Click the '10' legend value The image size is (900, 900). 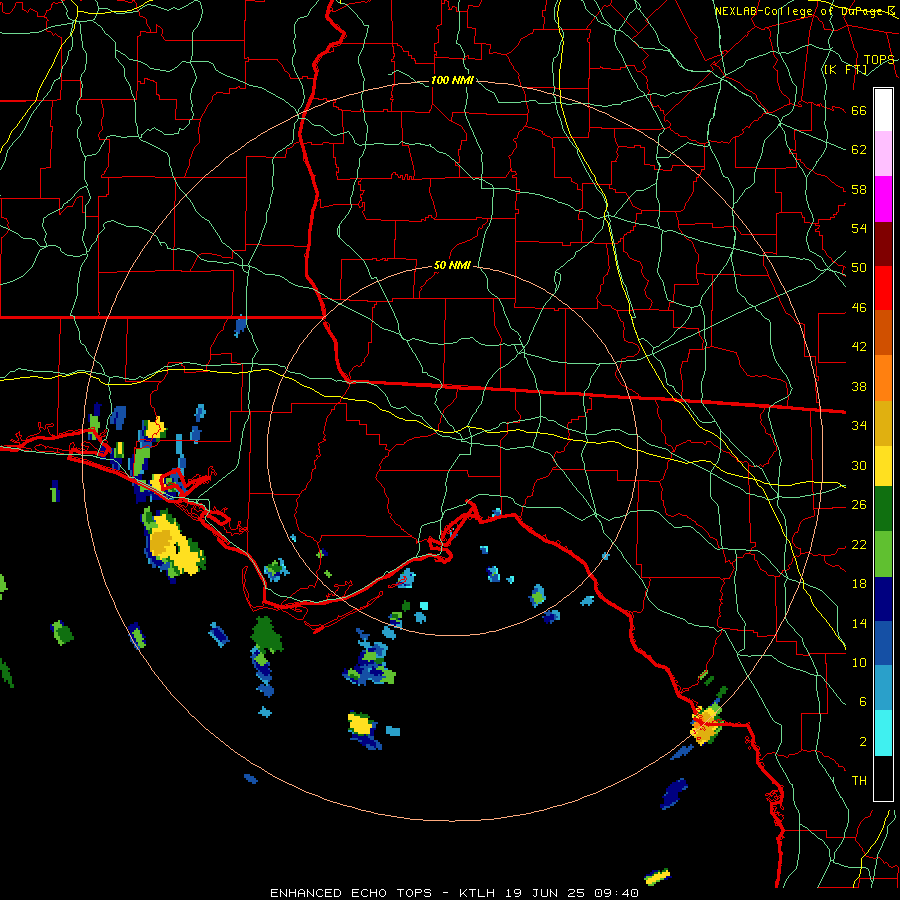pos(859,662)
